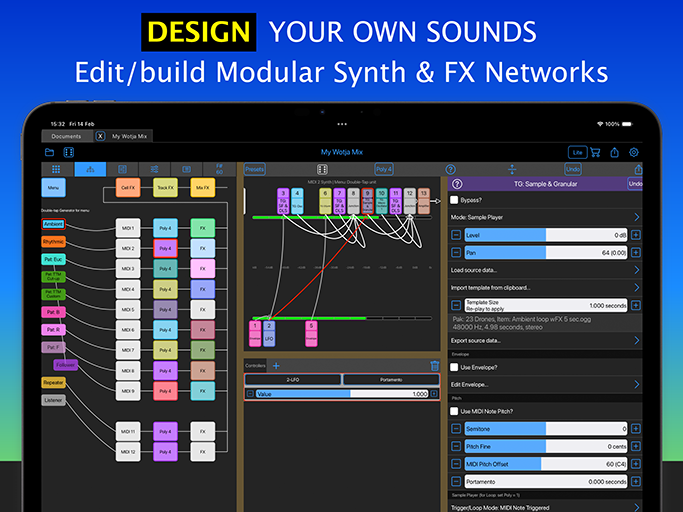Open help for TG: Sample & Granular
Image resolution: width=683 pixels, height=512 pixels.
coord(458,184)
